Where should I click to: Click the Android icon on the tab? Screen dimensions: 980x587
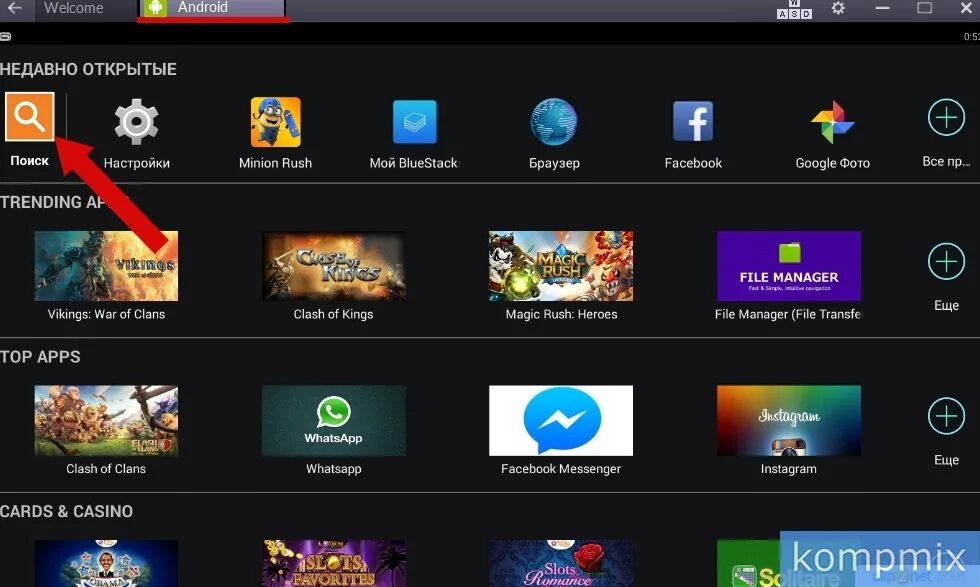[155, 8]
